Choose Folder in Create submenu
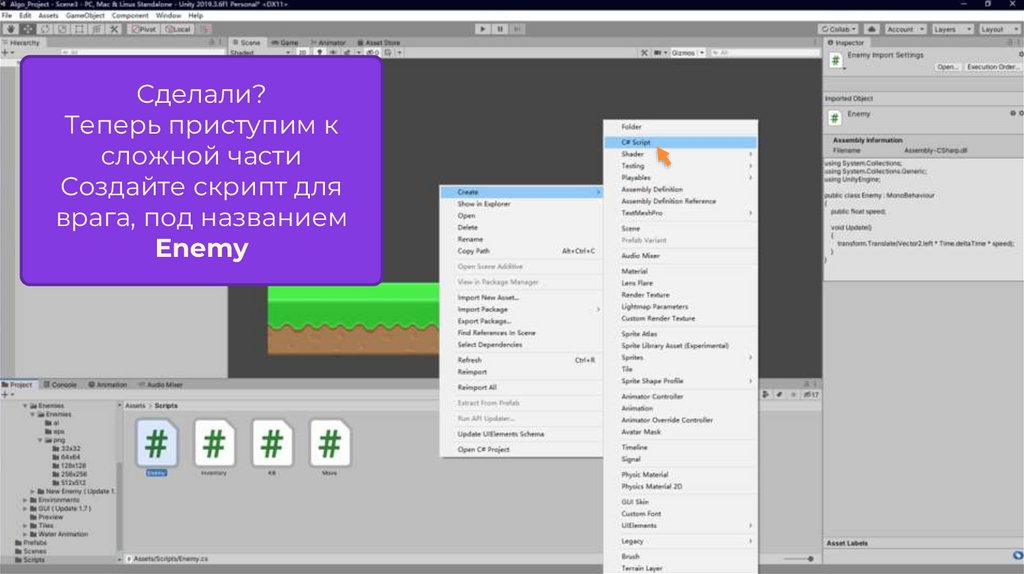The height and width of the screenshot is (574, 1024). (680, 127)
